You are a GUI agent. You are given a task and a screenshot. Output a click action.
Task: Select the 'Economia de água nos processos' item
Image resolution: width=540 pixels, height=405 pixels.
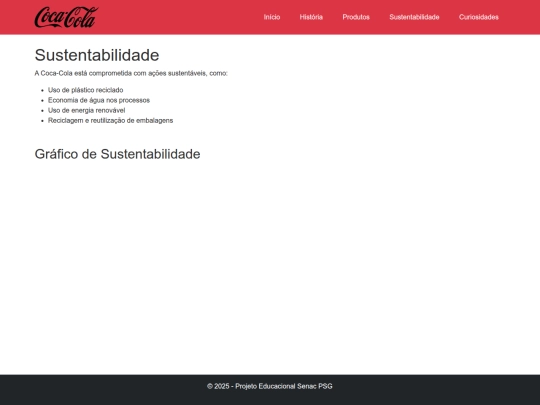99,100
